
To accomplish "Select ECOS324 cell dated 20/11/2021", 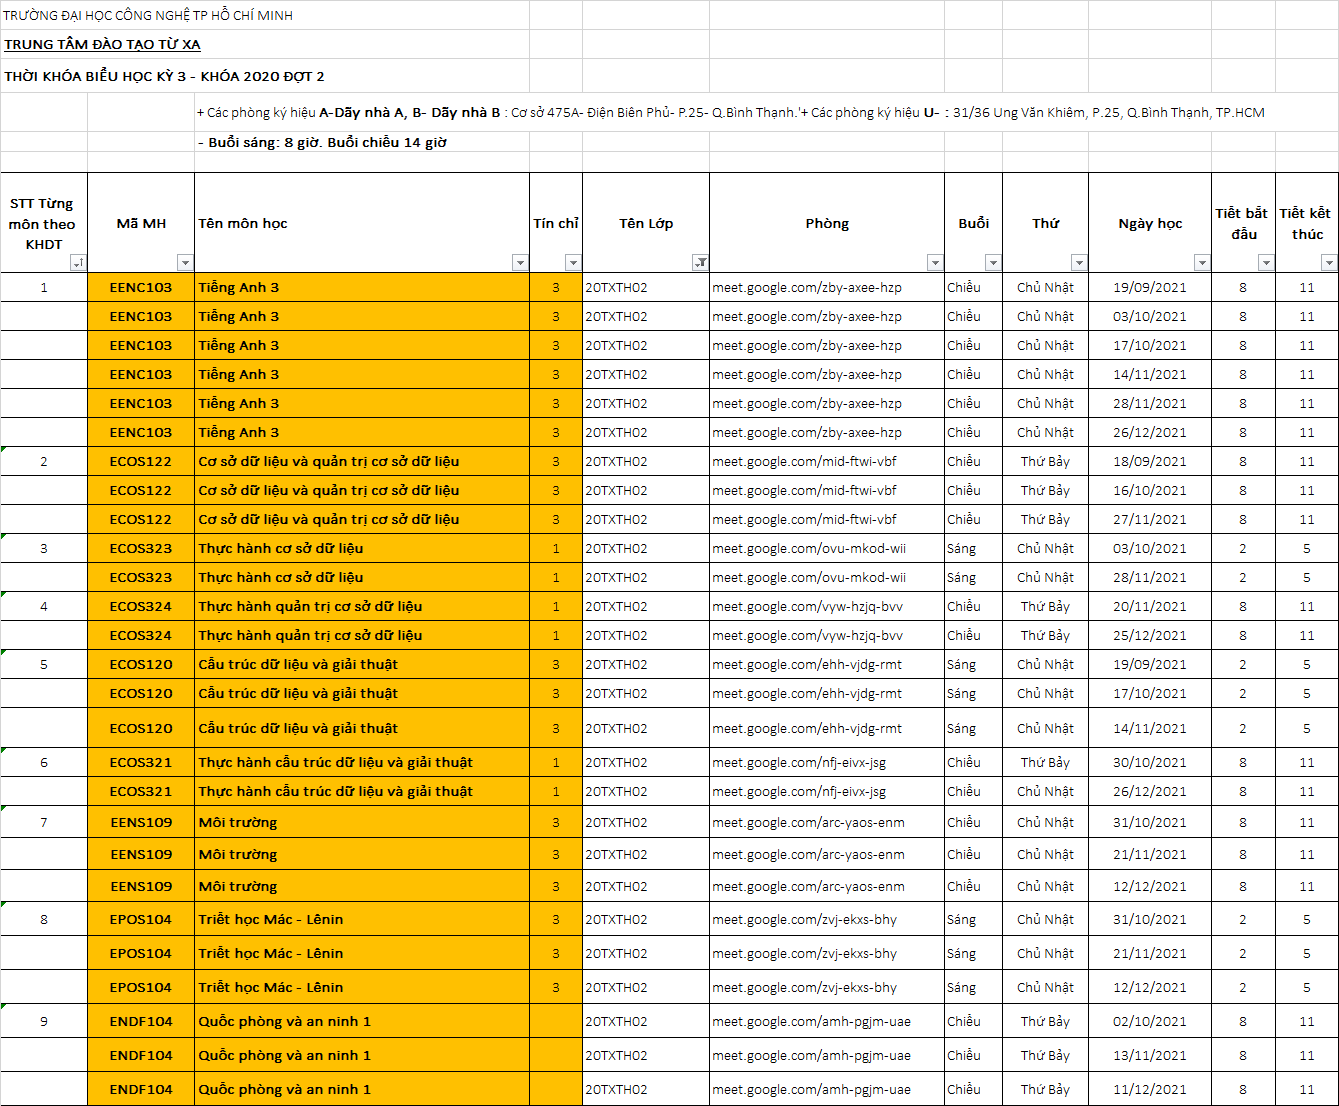I will click(141, 607).
